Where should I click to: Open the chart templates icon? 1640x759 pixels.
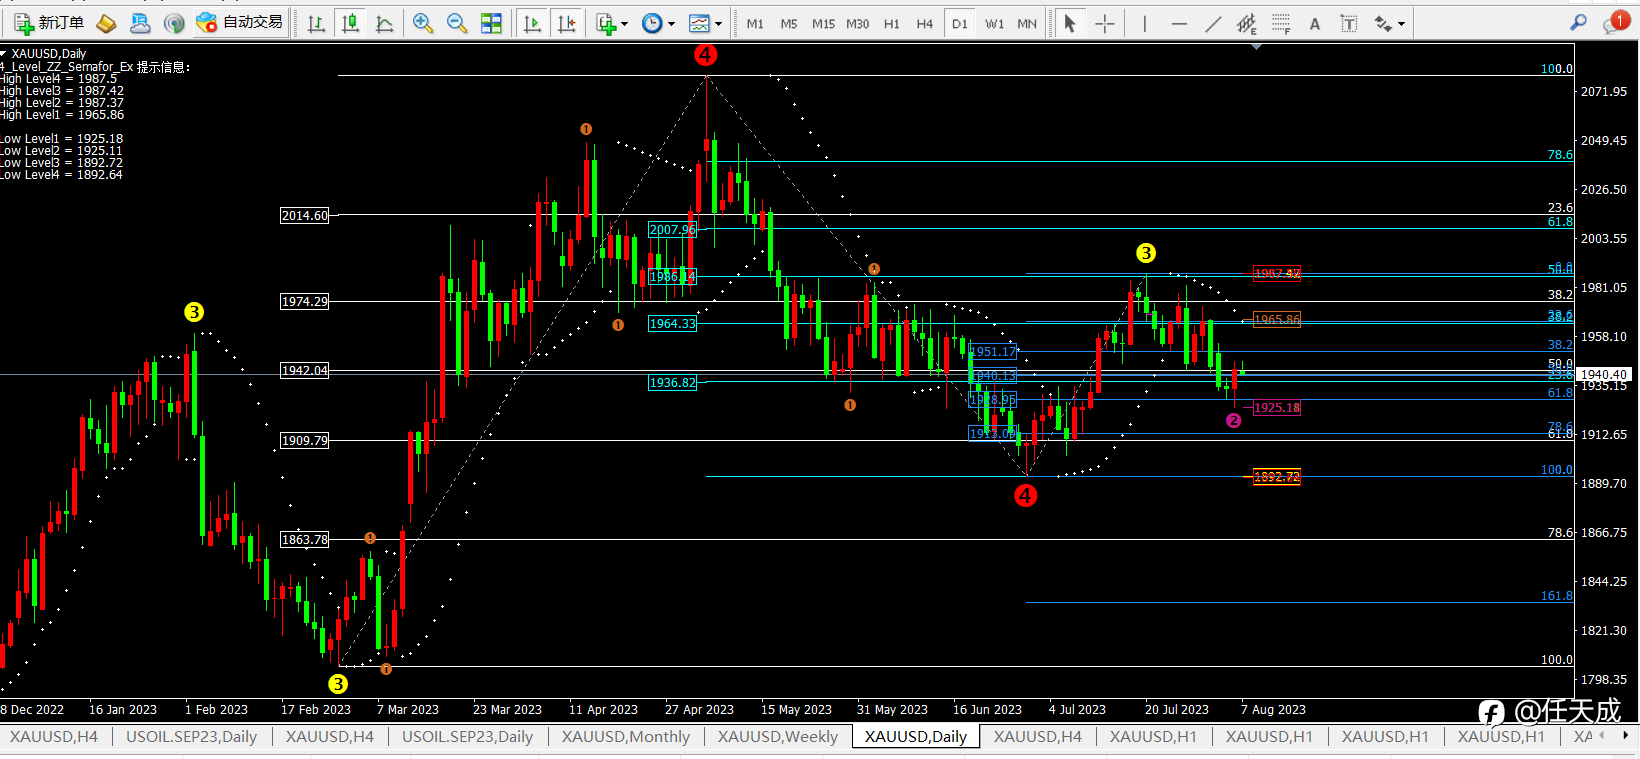699,23
